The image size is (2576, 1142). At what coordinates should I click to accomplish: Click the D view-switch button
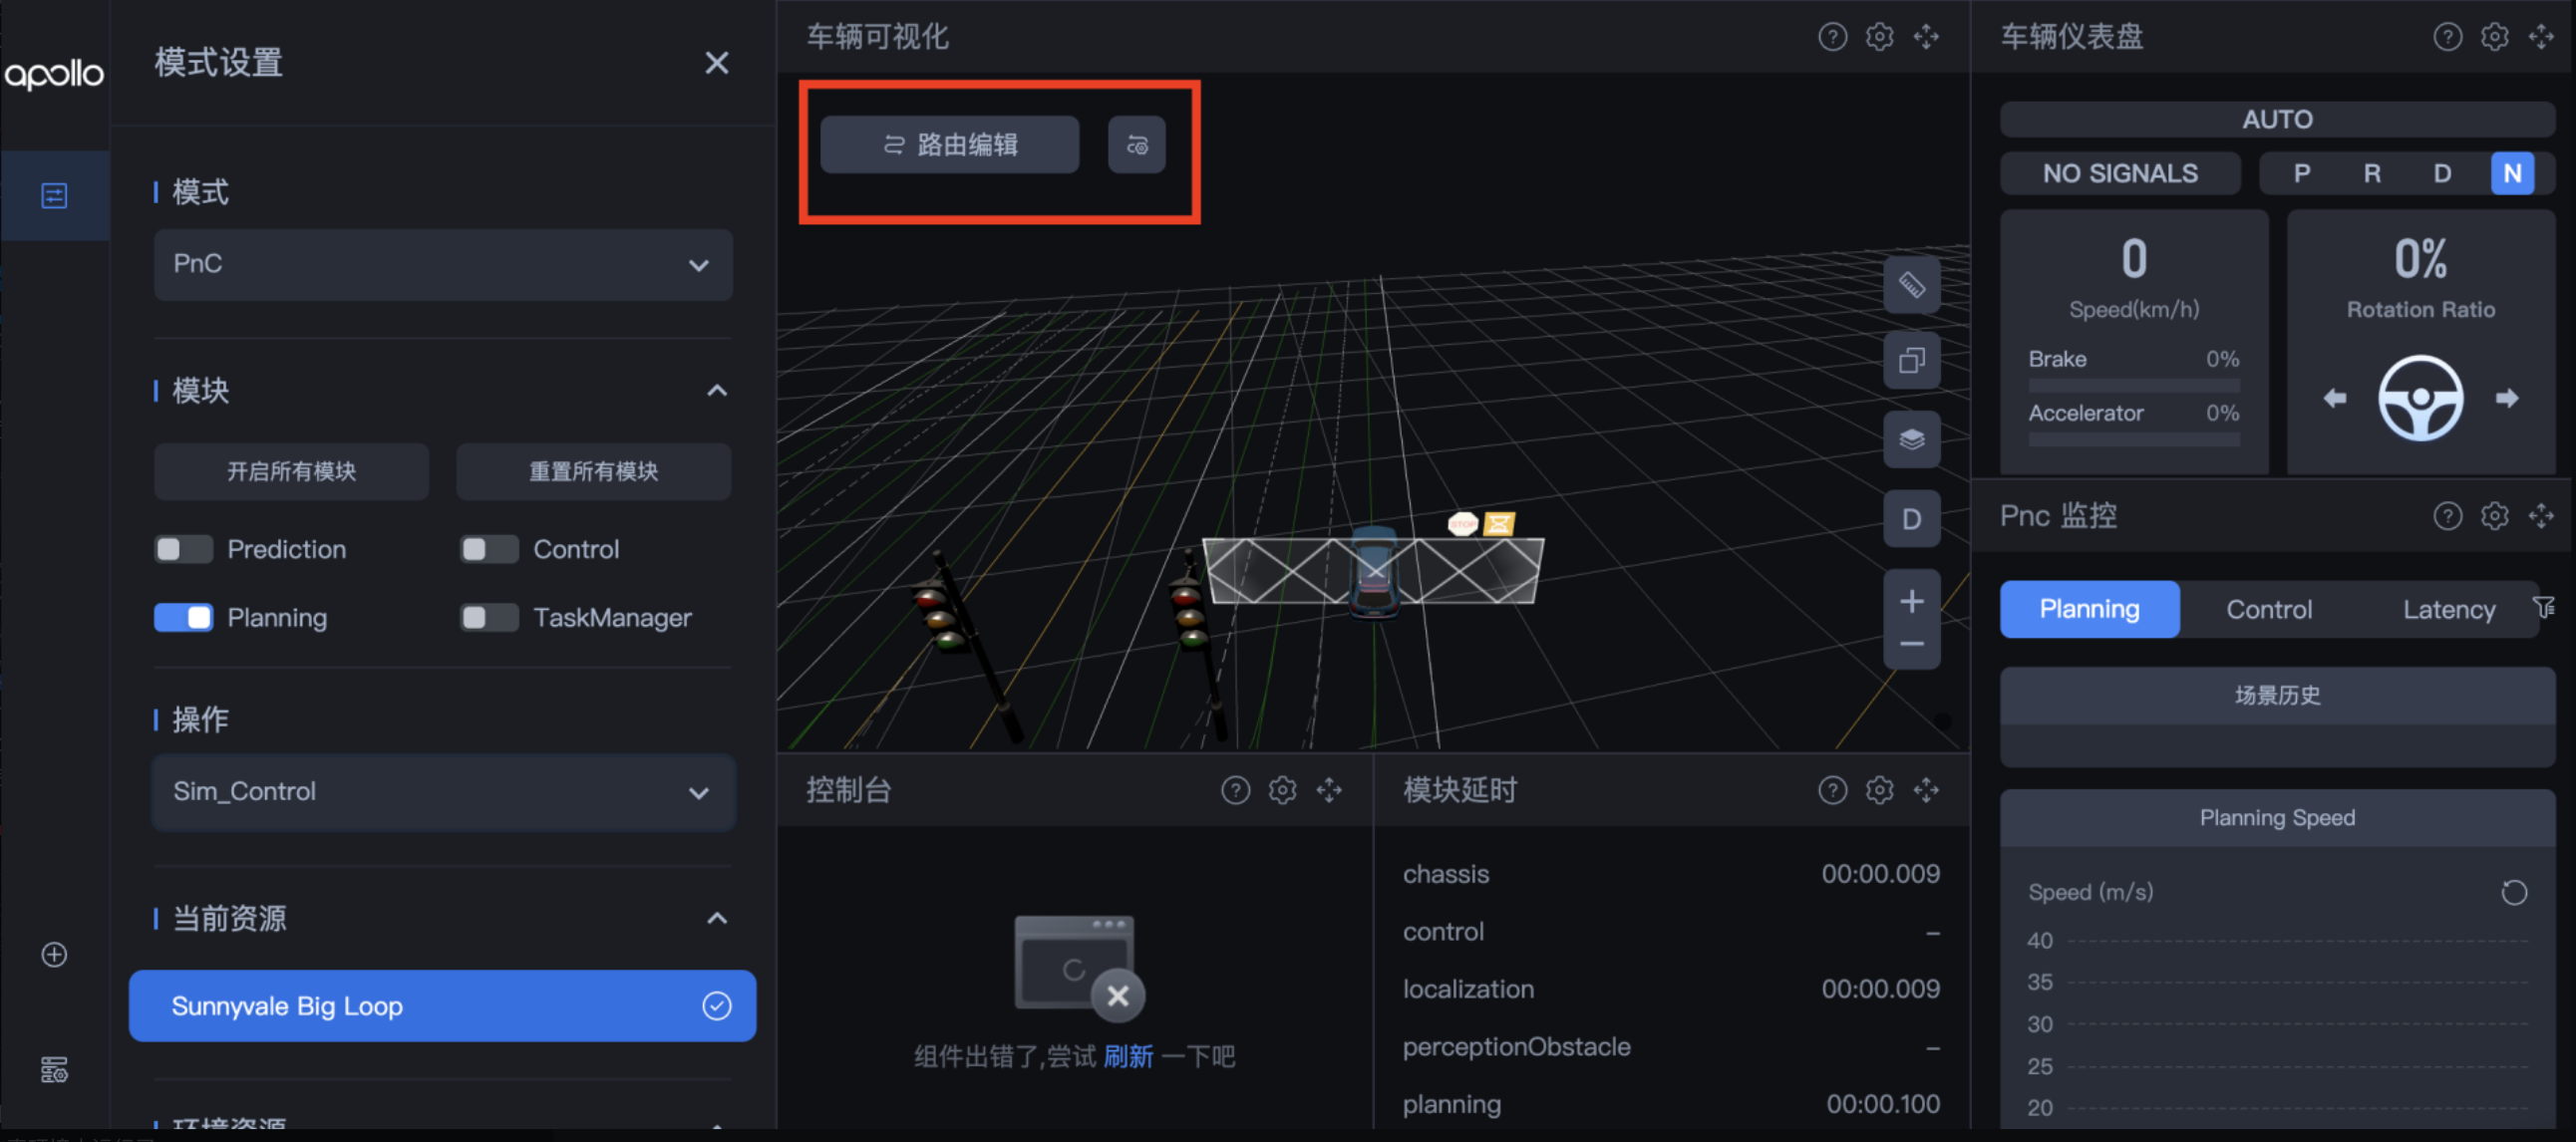pyautogui.click(x=1911, y=519)
